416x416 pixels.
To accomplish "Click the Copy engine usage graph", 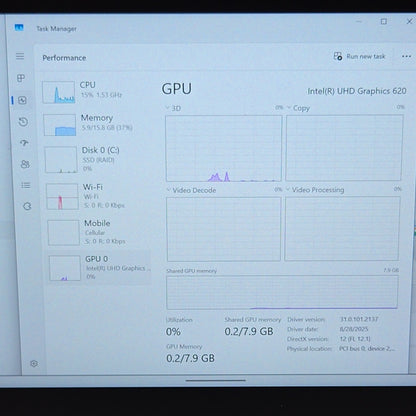I will click(344, 148).
